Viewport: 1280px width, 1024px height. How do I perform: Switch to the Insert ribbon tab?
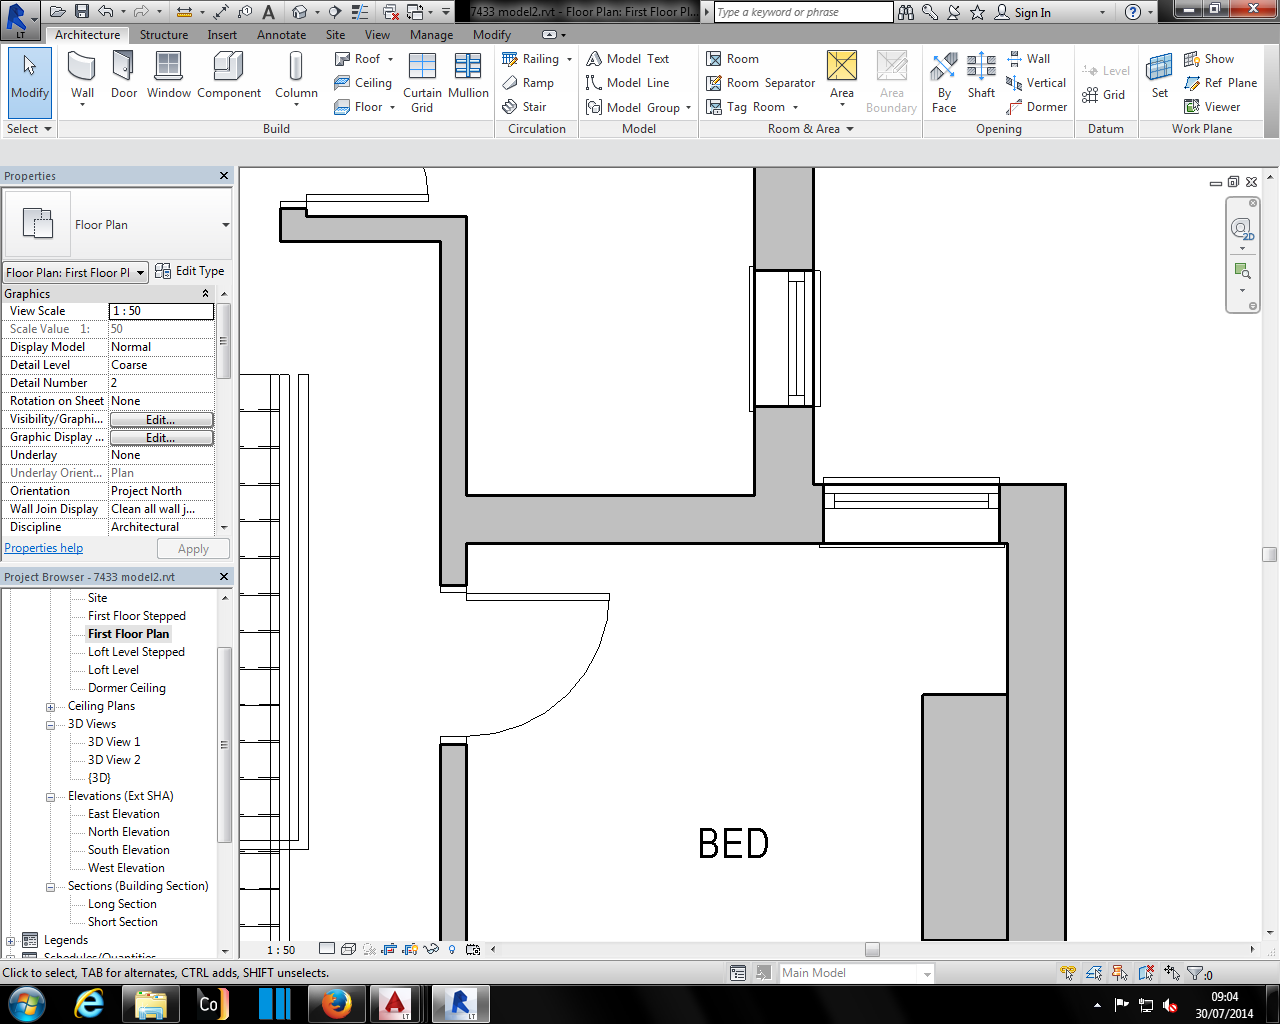[221, 34]
